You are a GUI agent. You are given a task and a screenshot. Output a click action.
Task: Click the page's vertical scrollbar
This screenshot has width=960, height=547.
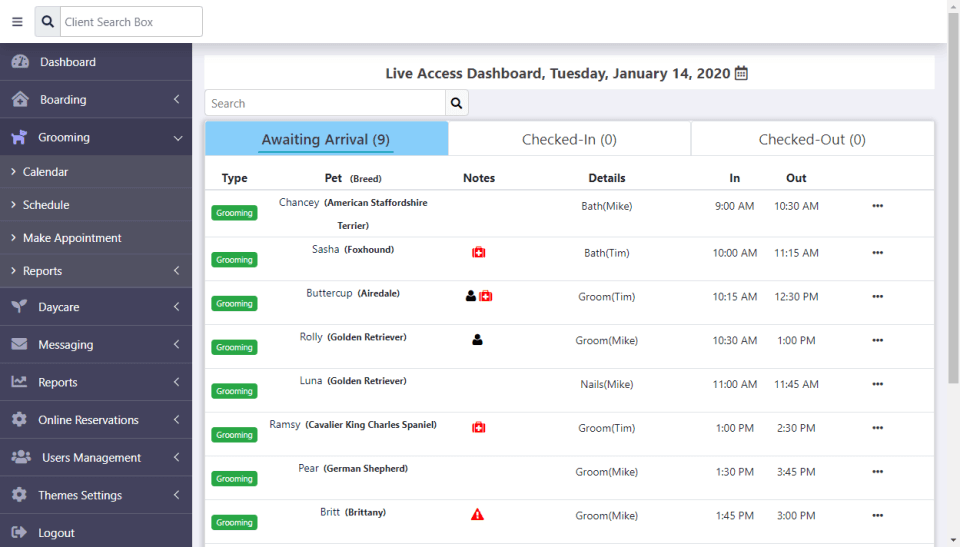[953, 200]
